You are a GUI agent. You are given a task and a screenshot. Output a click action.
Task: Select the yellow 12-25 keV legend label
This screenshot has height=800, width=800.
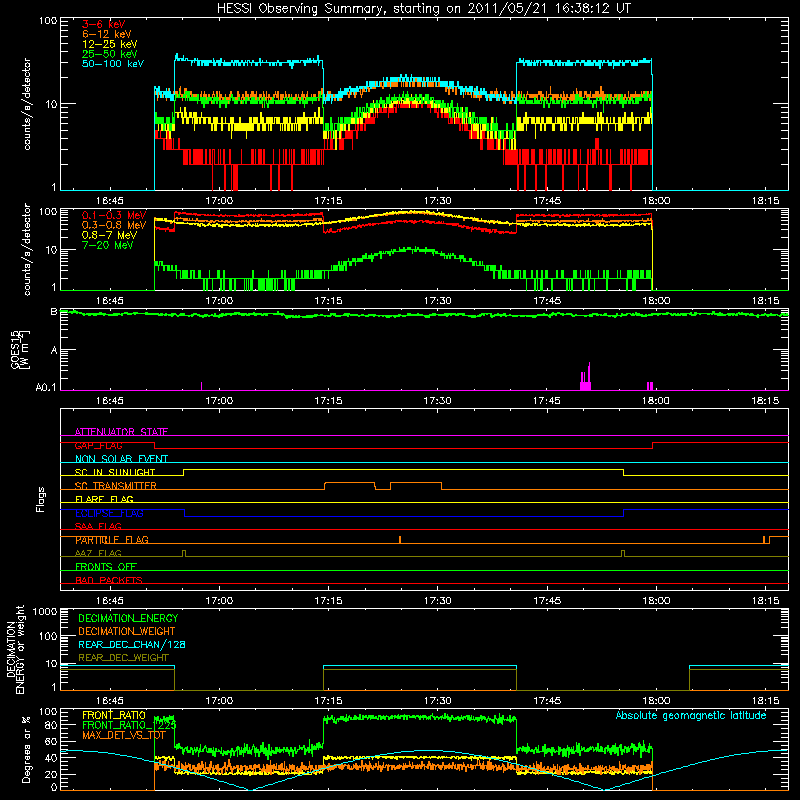coord(110,44)
